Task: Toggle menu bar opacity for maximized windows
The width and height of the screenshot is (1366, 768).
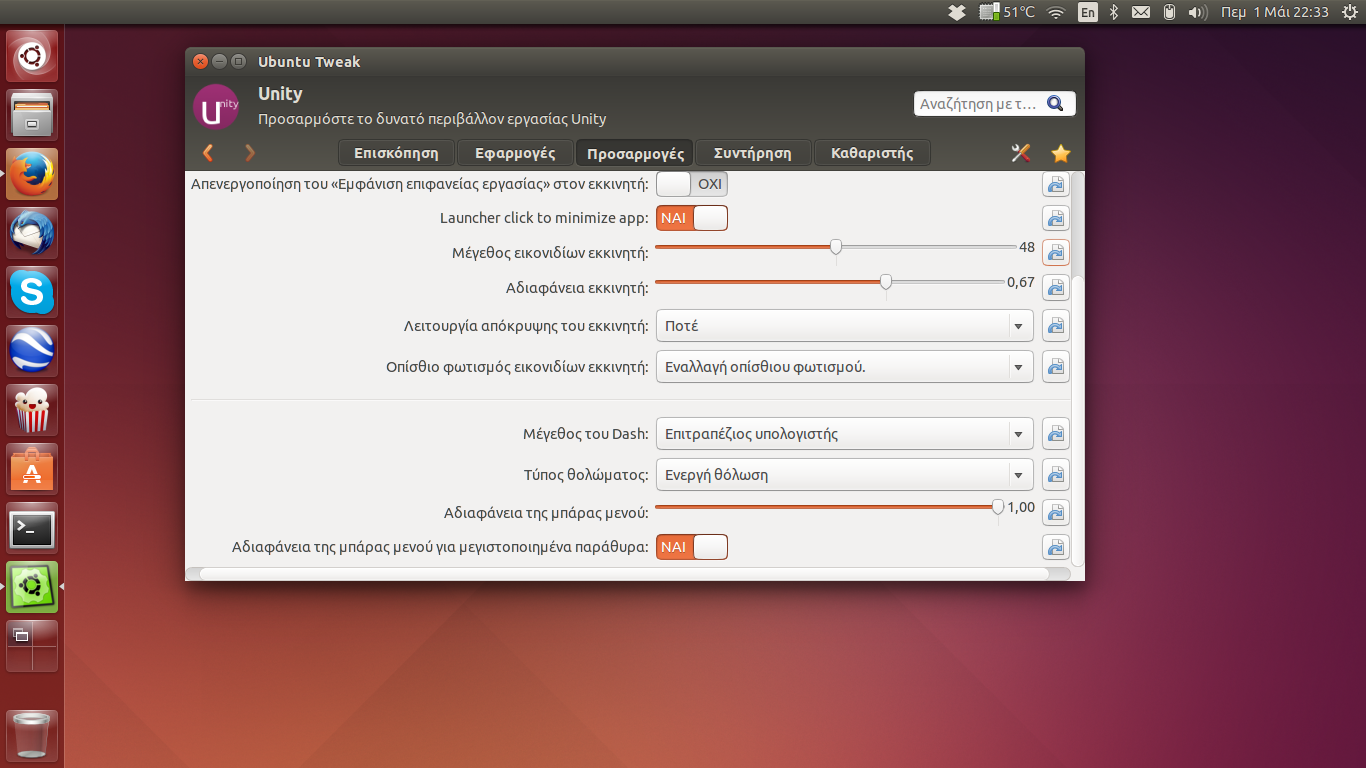Action: tap(692, 547)
